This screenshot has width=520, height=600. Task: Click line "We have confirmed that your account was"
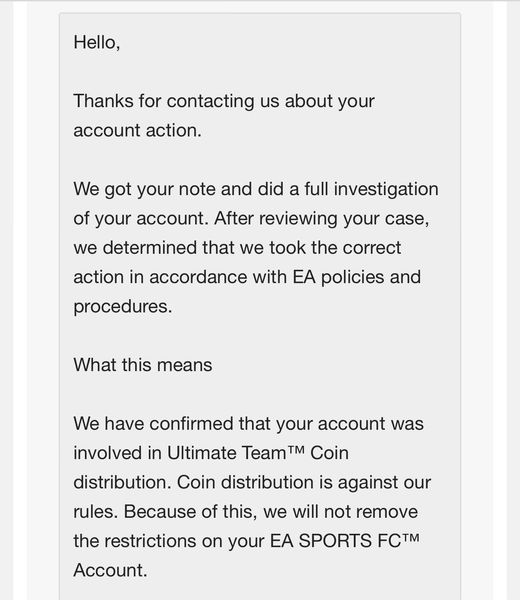pos(249,424)
